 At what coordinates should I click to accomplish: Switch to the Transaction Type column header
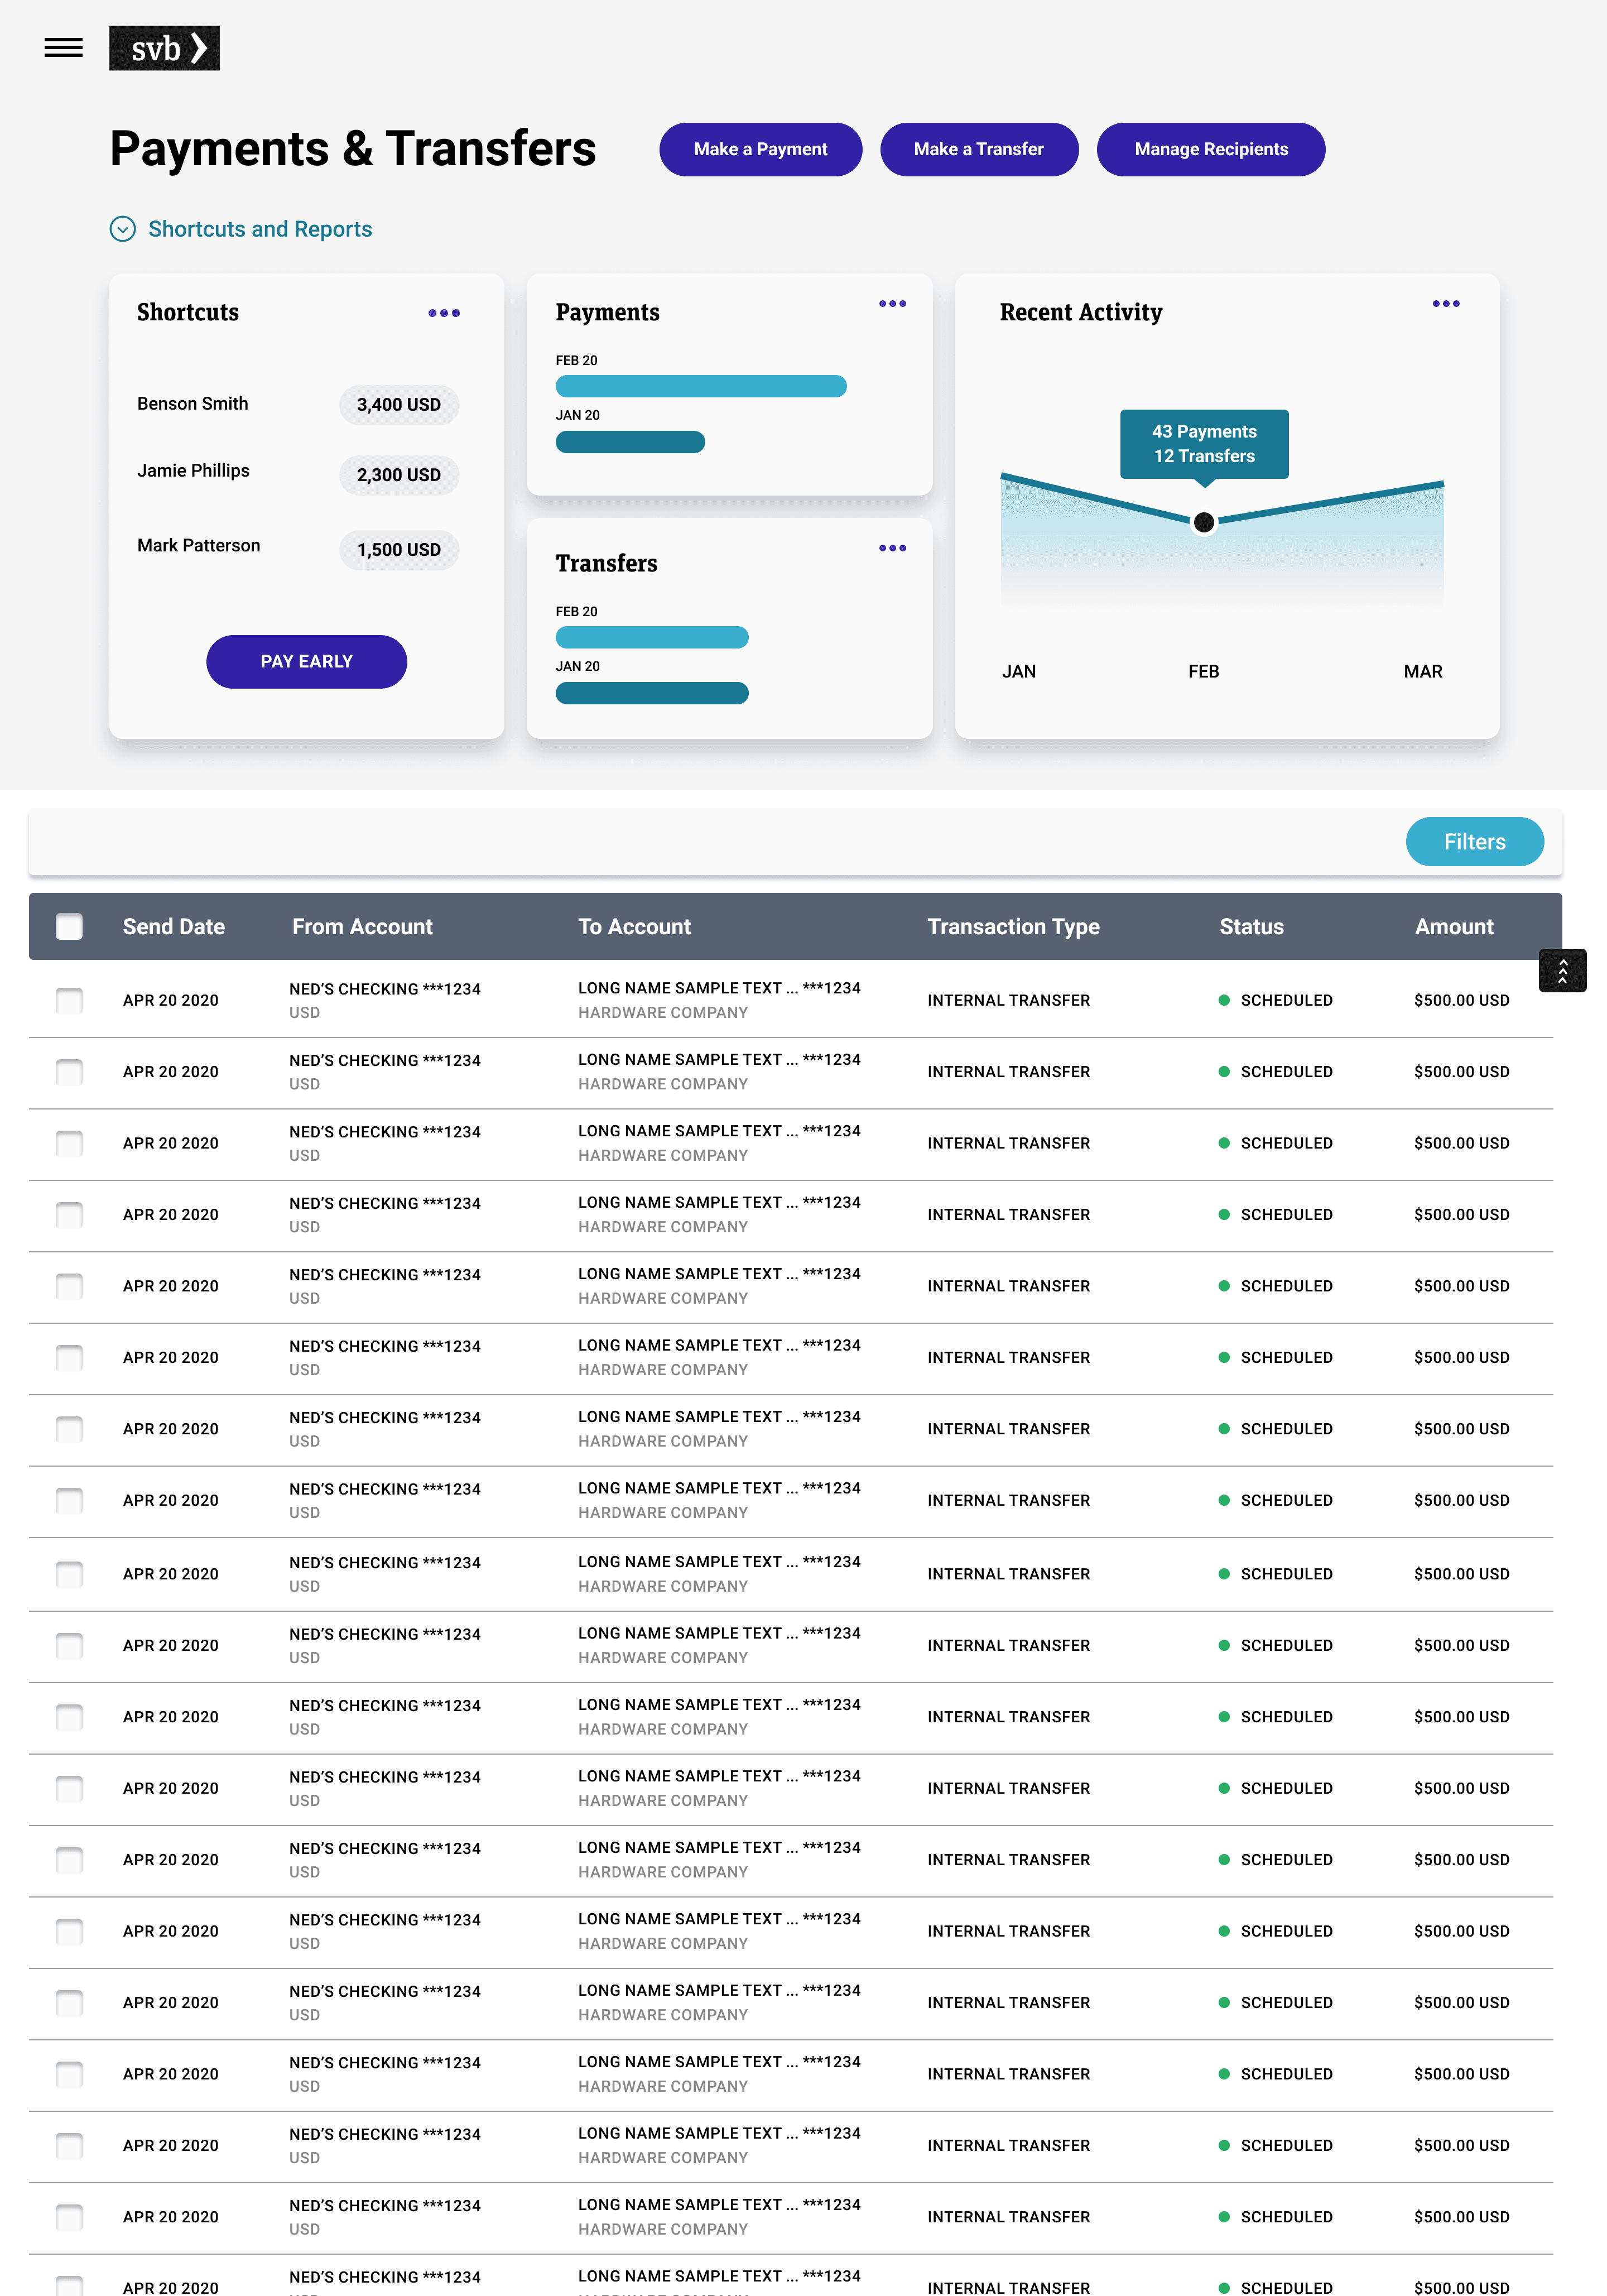click(x=1013, y=927)
